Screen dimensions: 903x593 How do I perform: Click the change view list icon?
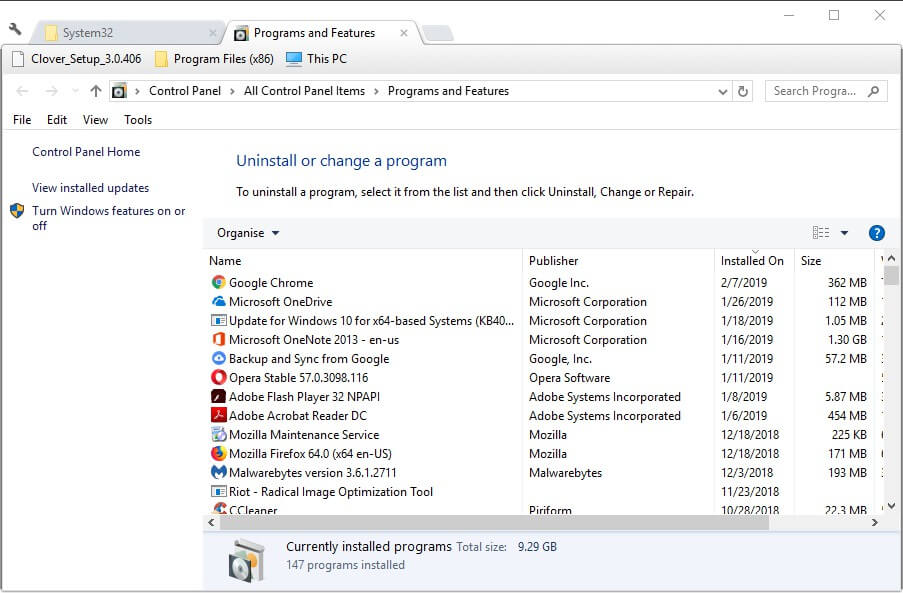[821, 233]
